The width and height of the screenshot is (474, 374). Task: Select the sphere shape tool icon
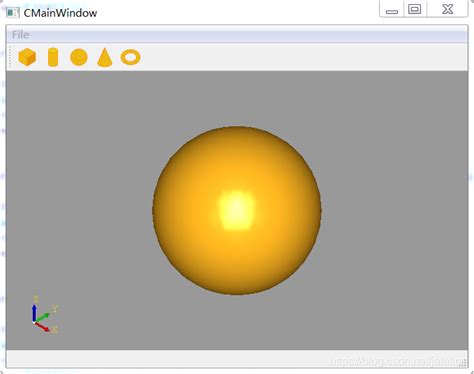[79, 57]
